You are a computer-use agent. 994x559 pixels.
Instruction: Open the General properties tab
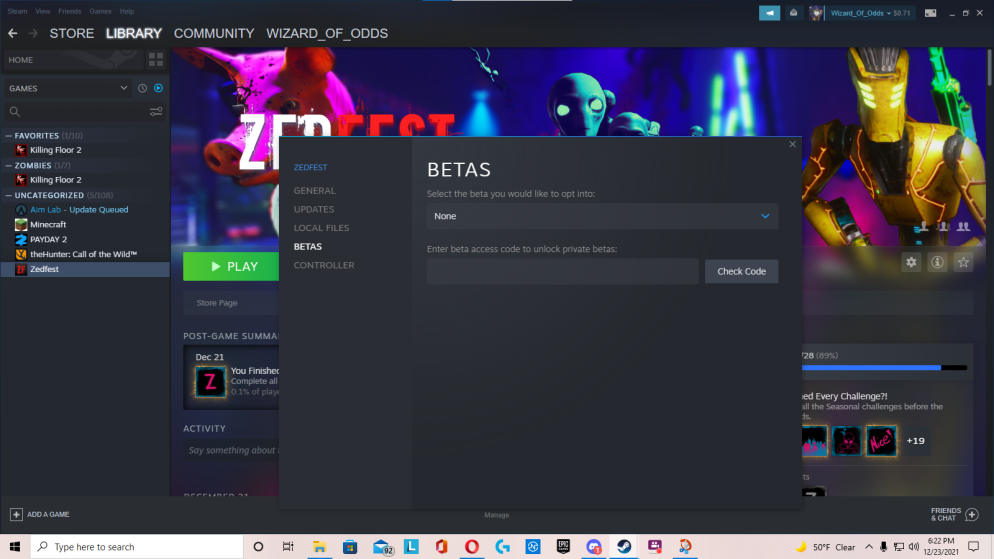[314, 190]
